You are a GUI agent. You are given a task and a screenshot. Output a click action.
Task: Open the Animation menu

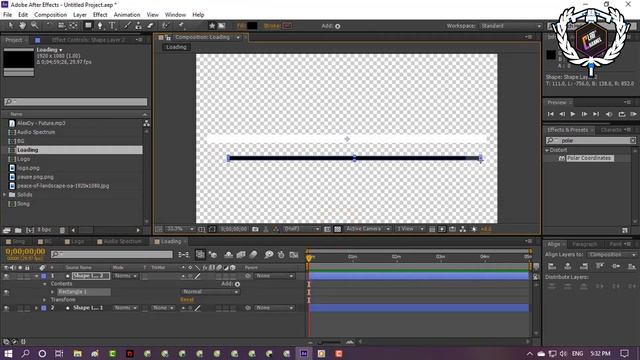click(127, 15)
